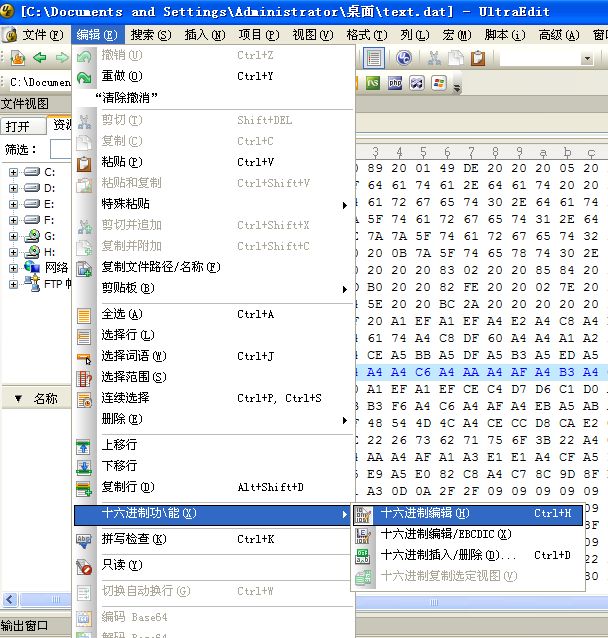This screenshot has height=638, width=608.
Task: Select 十六进制编辑/EBCDIC submenu item
Action: (x=468, y=534)
